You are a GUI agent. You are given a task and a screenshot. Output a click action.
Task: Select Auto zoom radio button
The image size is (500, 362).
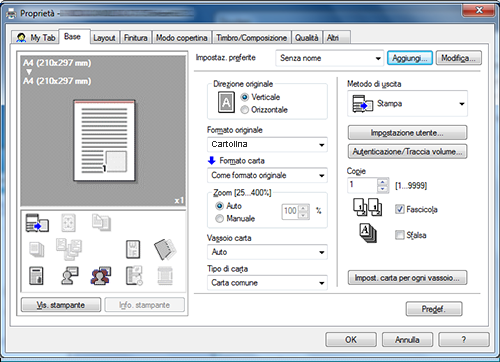coord(219,206)
